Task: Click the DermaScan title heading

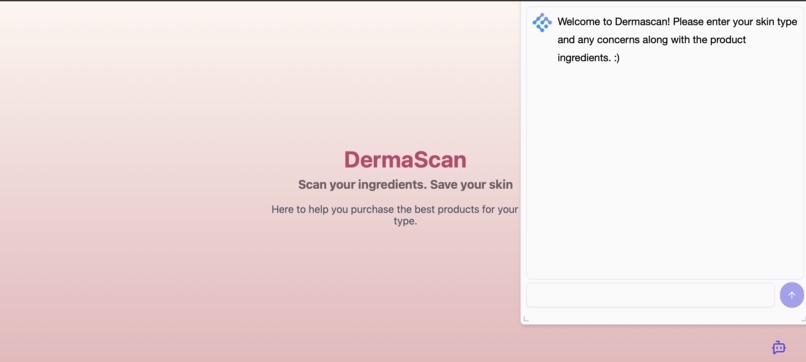Action: pos(405,159)
